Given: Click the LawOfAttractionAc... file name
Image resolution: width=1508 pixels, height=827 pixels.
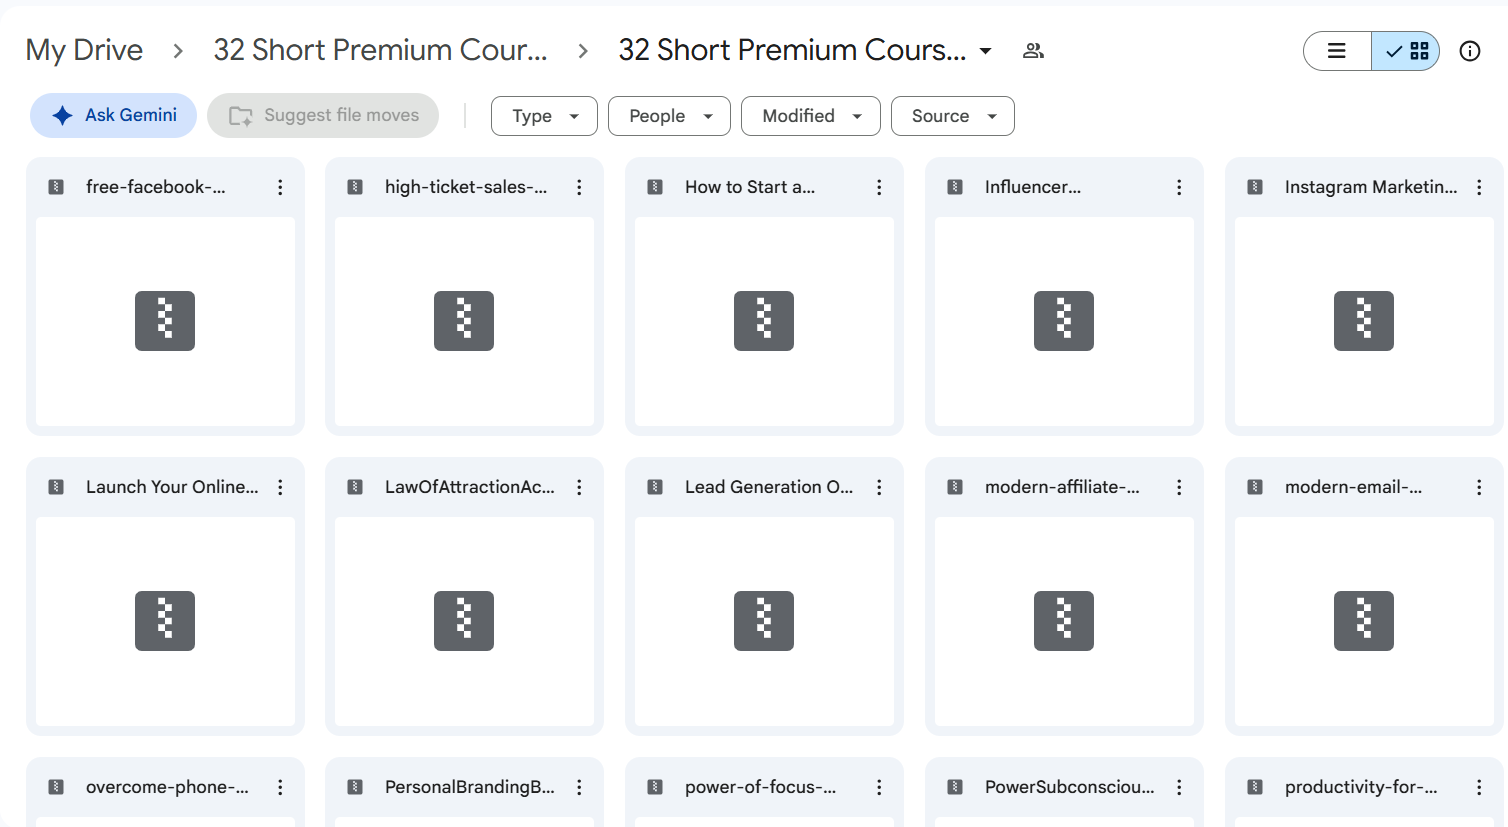Looking at the screenshot, I should pyautogui.click(x=470, y=487).
